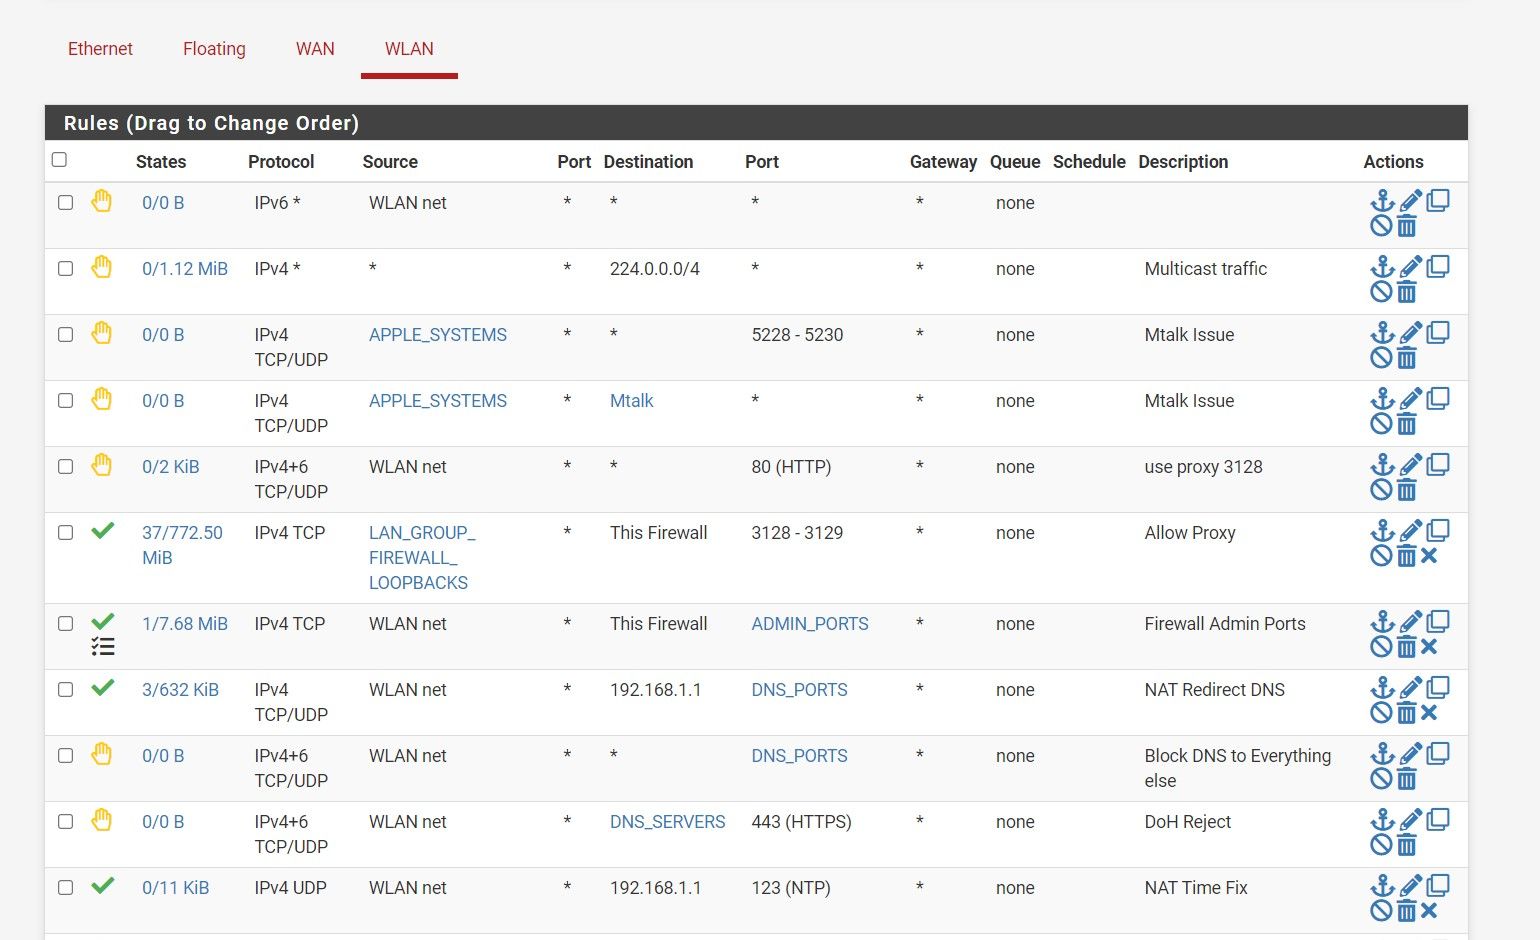Viewport: 1540px width, 940px height.
Task: Open the LAN_GROUP_FIREWALL_LOOPBACKS source alias
Action: tap(422, 558)
